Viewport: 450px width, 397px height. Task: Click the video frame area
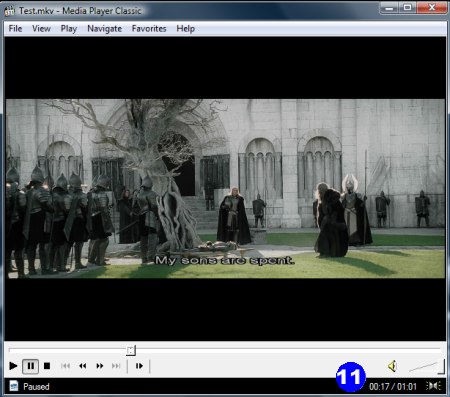click(225, 189)
